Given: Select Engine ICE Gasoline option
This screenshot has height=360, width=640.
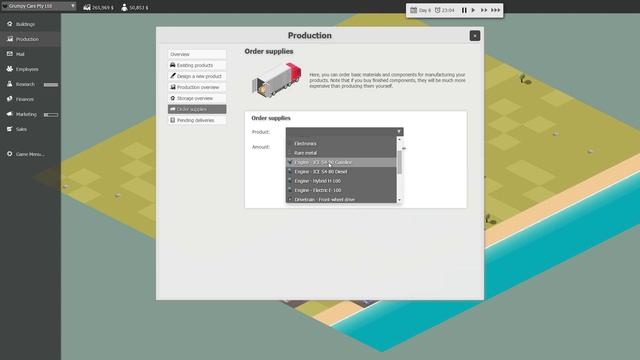Looking at the screenshot, I should pos(341,162).
